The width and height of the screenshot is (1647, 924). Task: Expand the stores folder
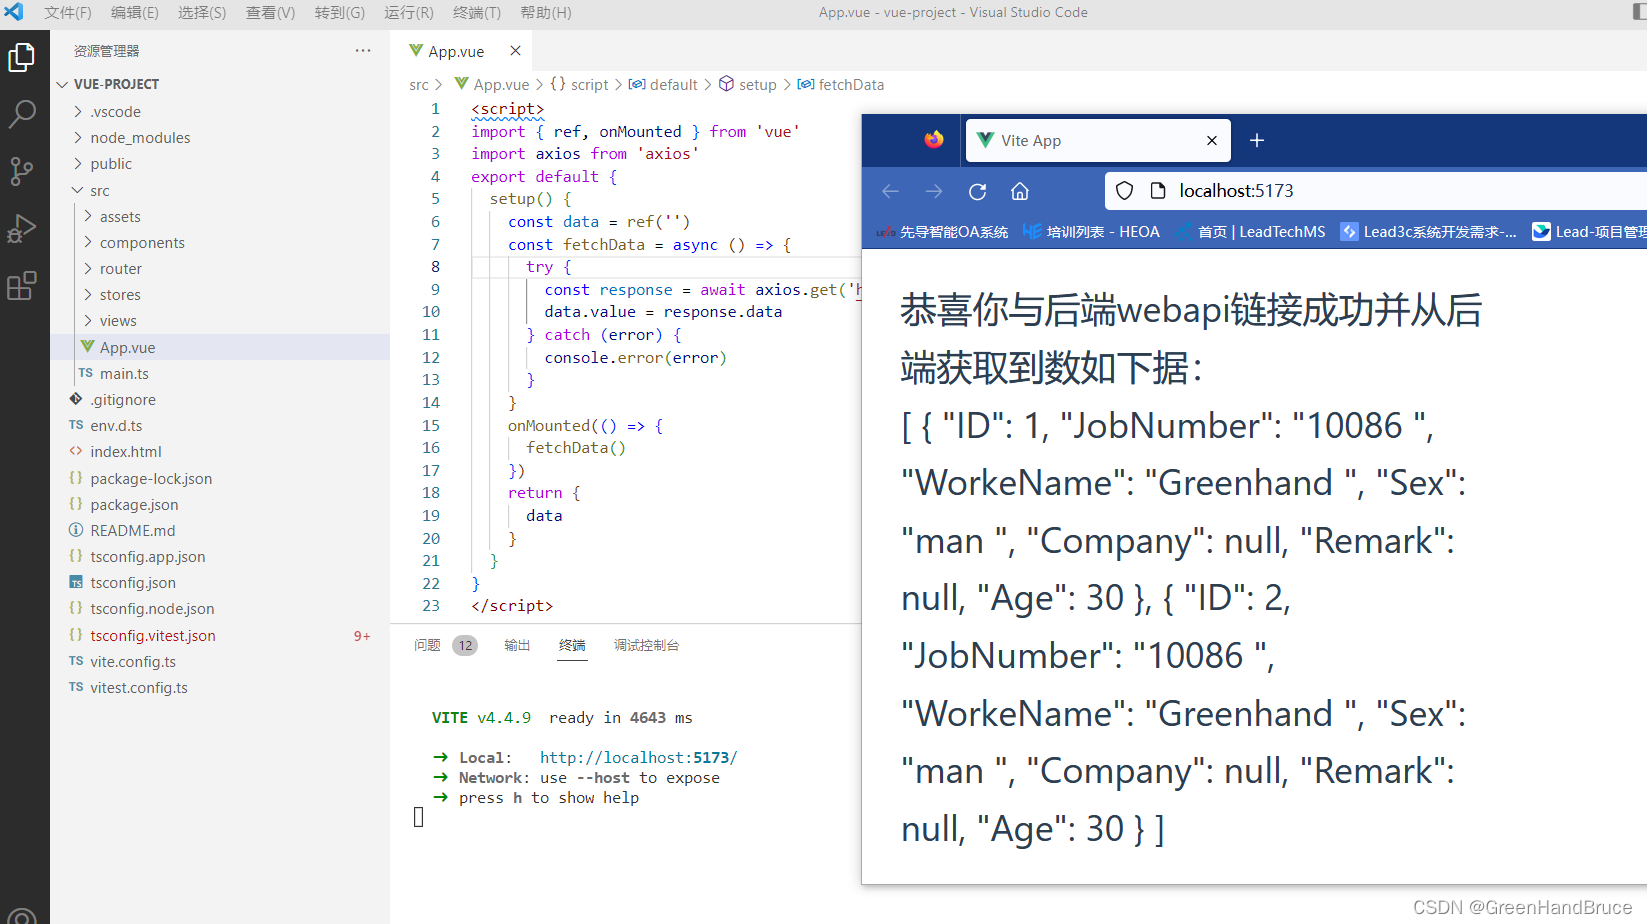88,294
